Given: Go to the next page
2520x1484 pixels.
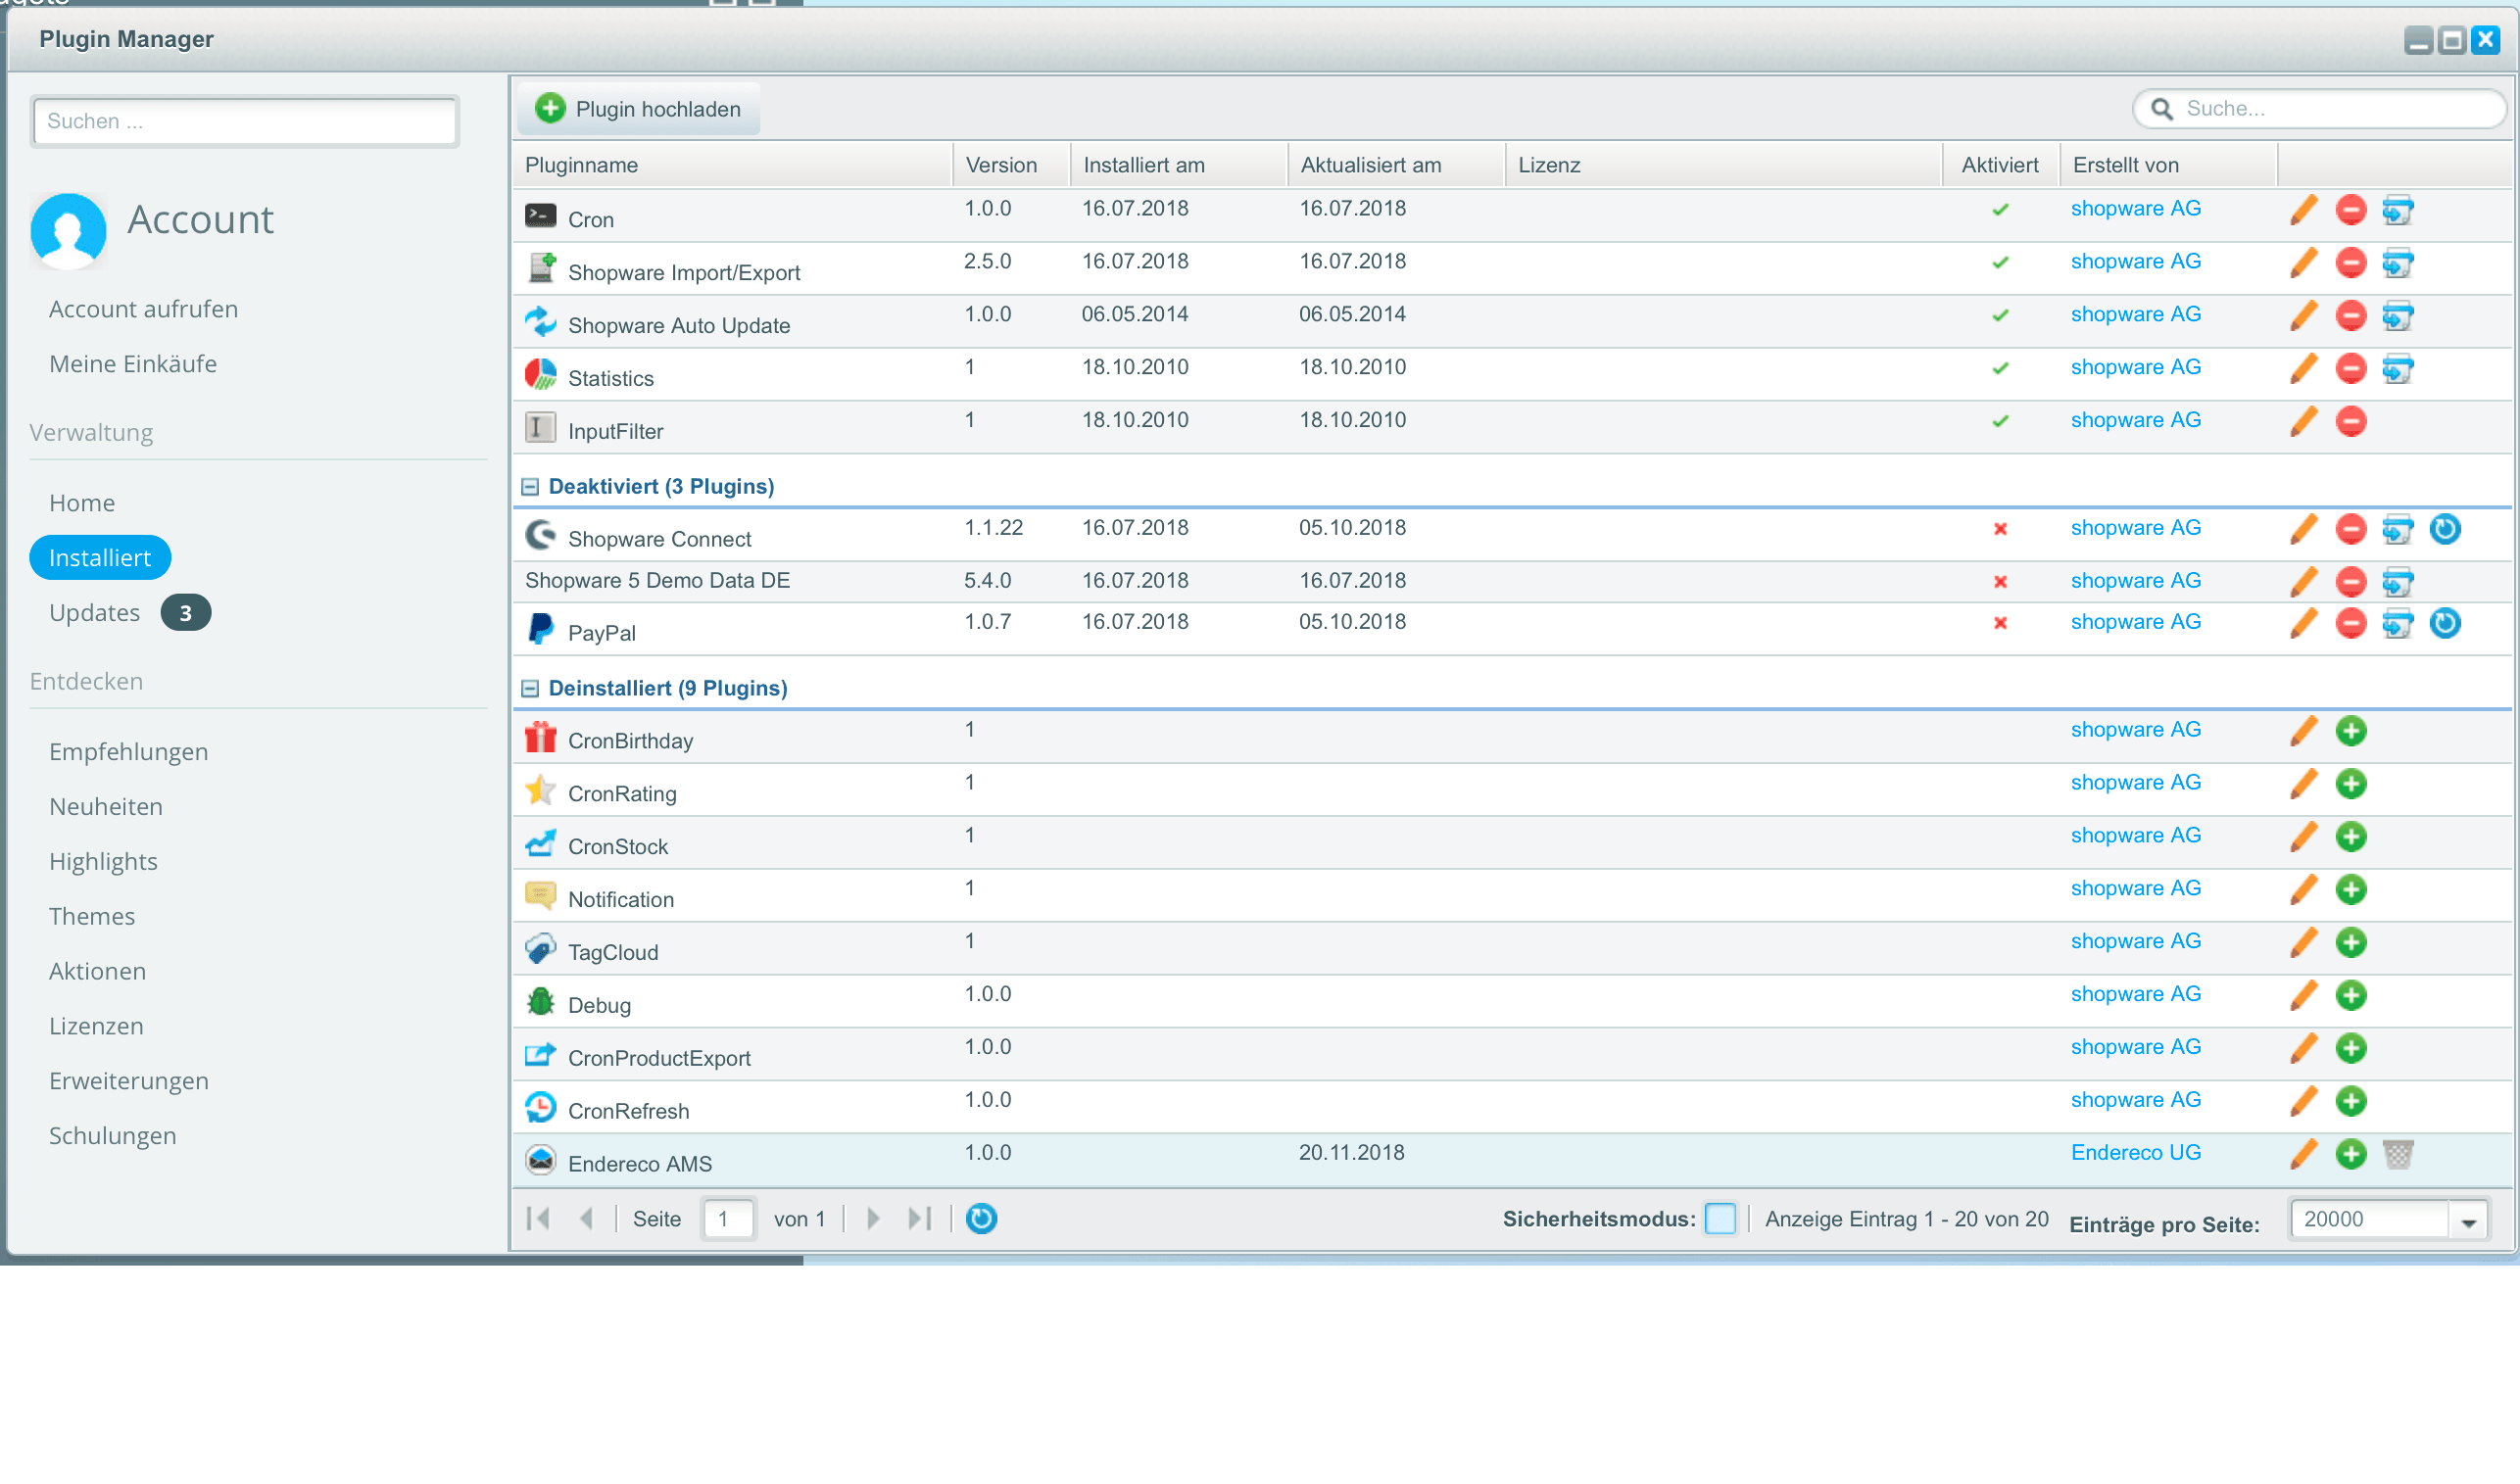Looking at the screenshot, I should (x=873, y=1219).
